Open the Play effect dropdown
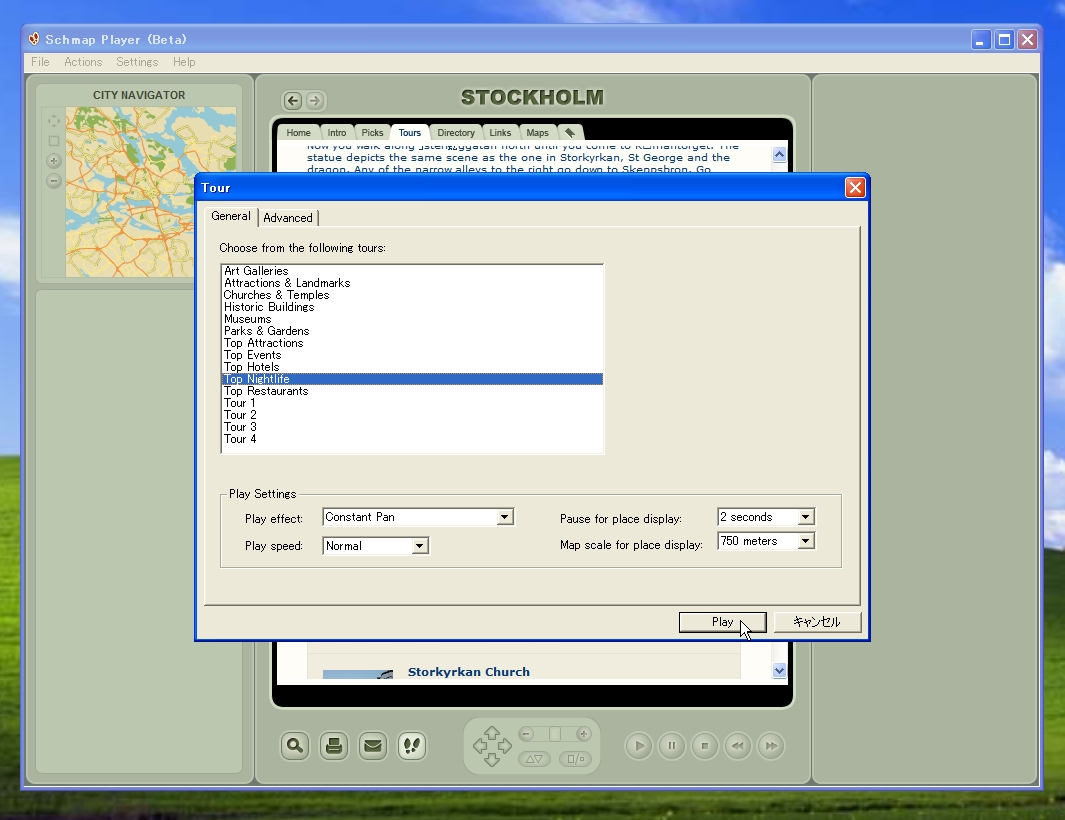Screen dimensions: 1065x820 [x=504, y=517]
